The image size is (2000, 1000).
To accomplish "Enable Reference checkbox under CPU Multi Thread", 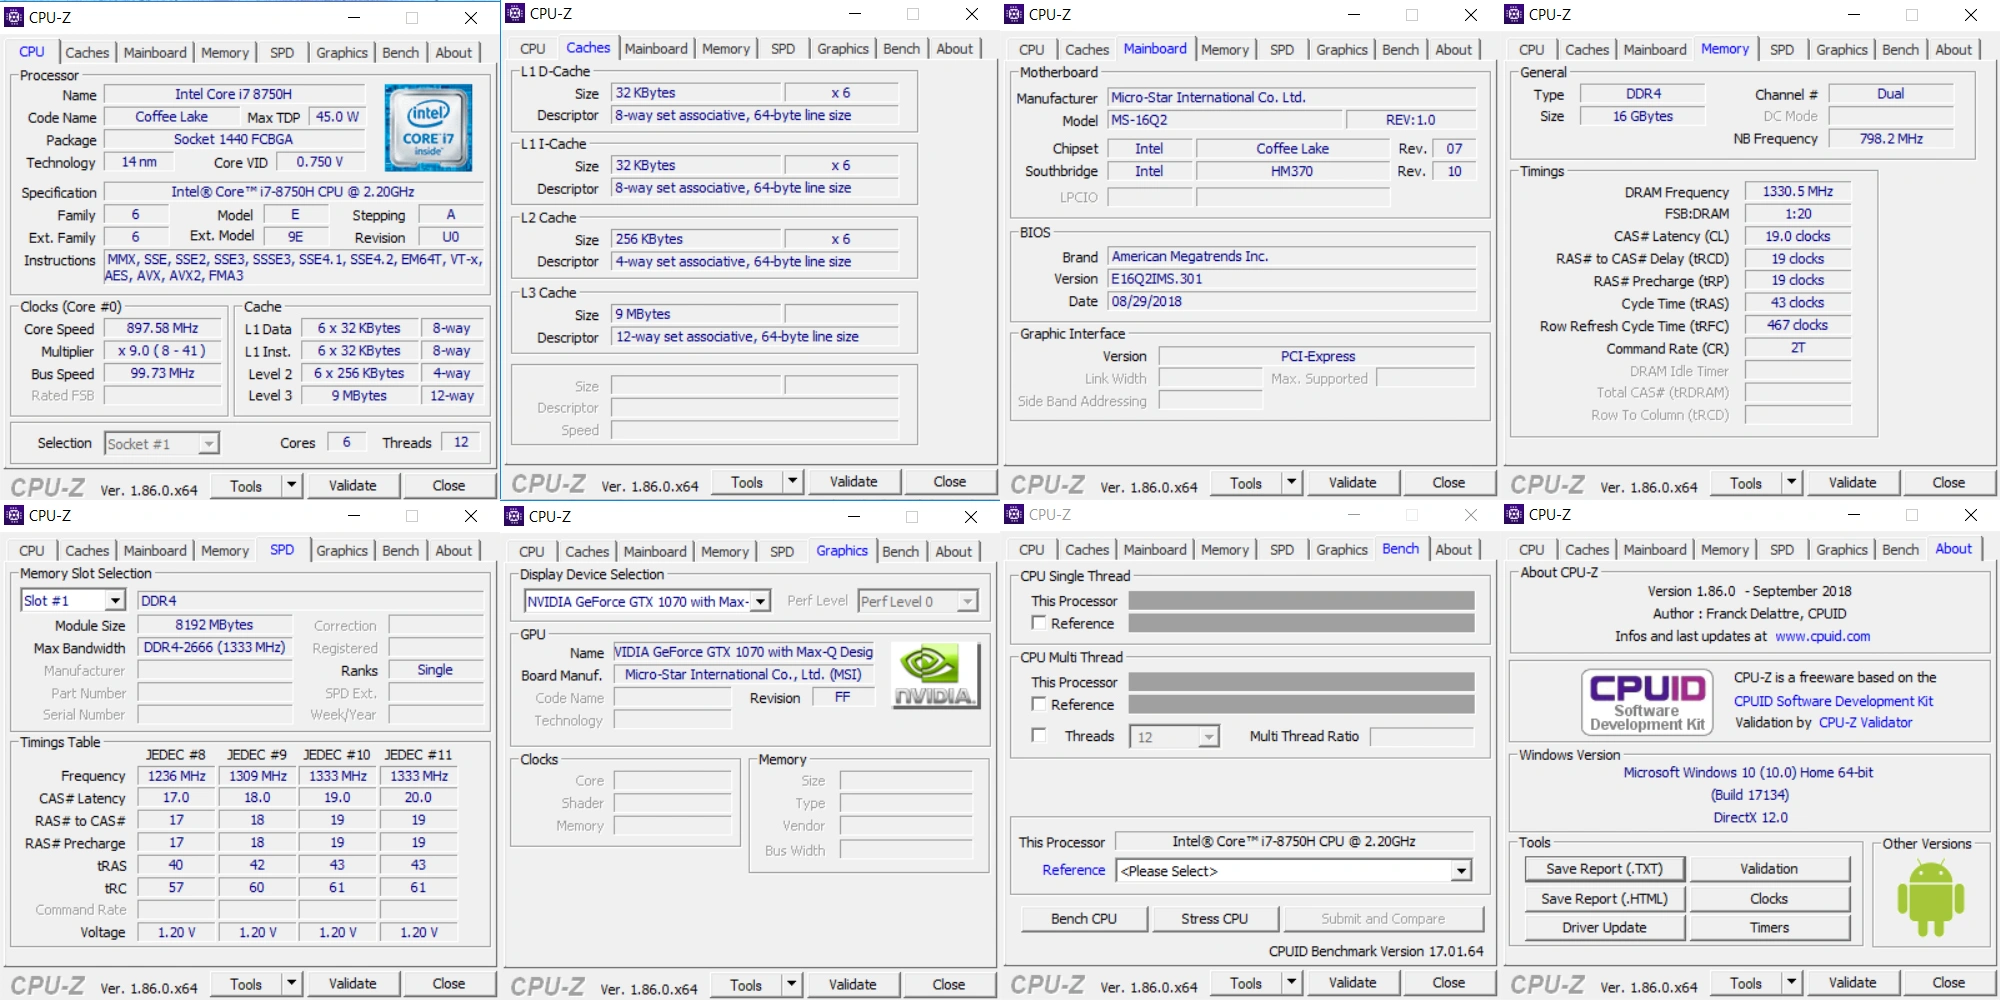I will click(x=1039, y=704).
